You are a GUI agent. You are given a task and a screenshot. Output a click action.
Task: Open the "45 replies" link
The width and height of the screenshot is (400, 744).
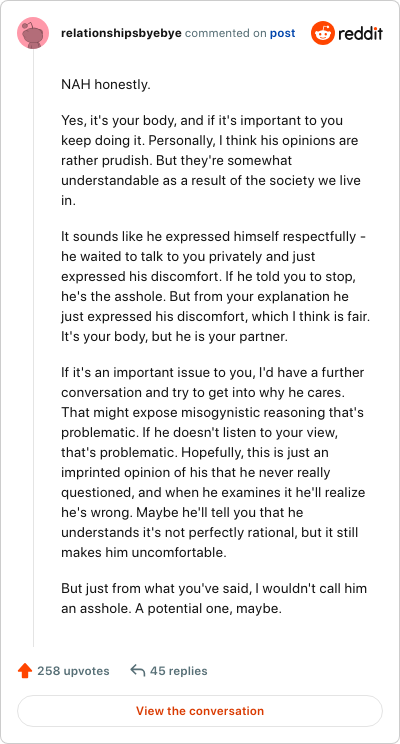click(178, 671)
